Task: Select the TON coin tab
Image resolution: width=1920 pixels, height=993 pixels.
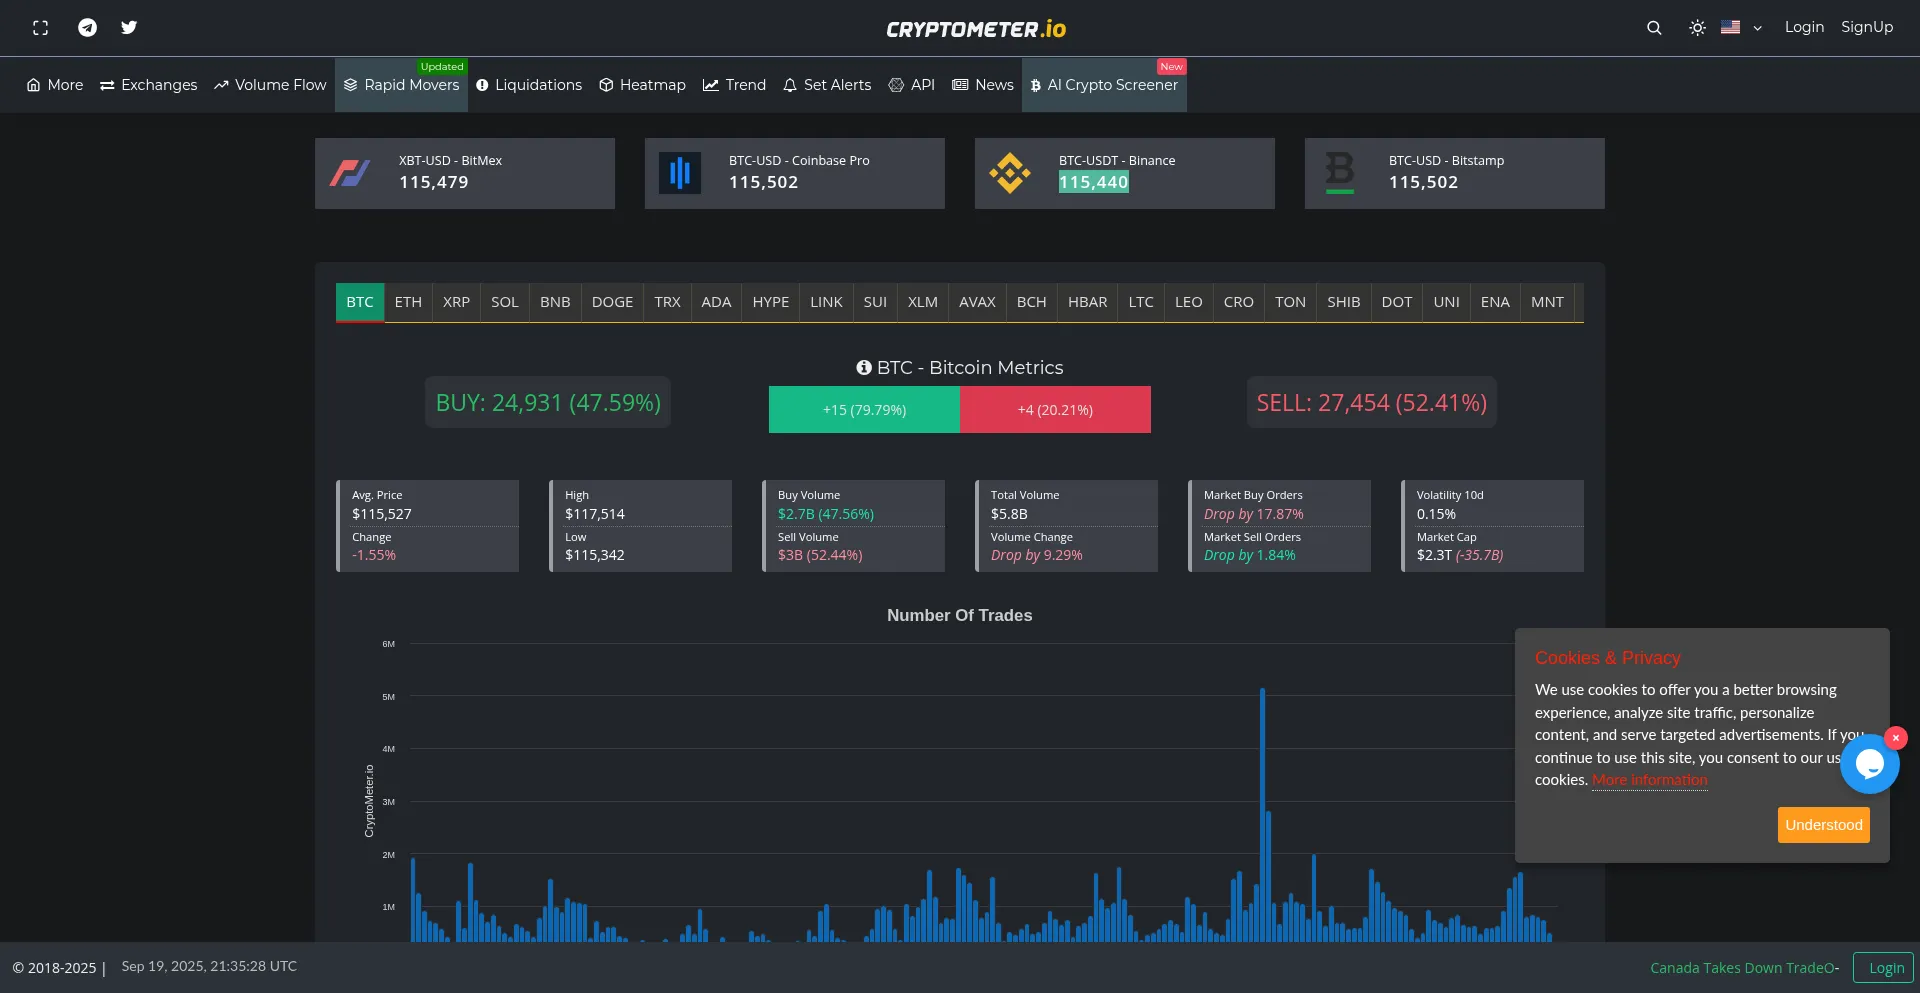Action: pyautogui.click(x=1290, y=302)
